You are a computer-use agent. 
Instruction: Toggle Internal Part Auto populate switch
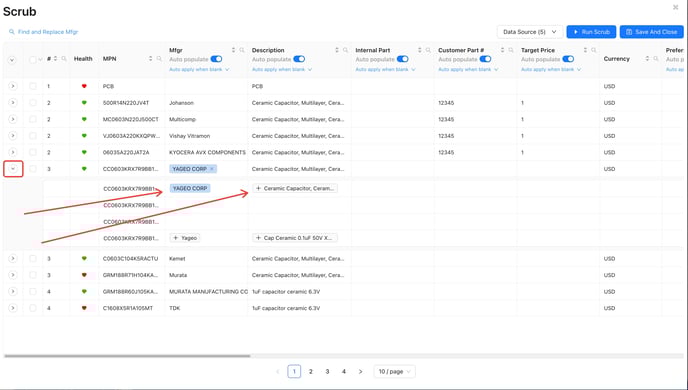point(402,59)
